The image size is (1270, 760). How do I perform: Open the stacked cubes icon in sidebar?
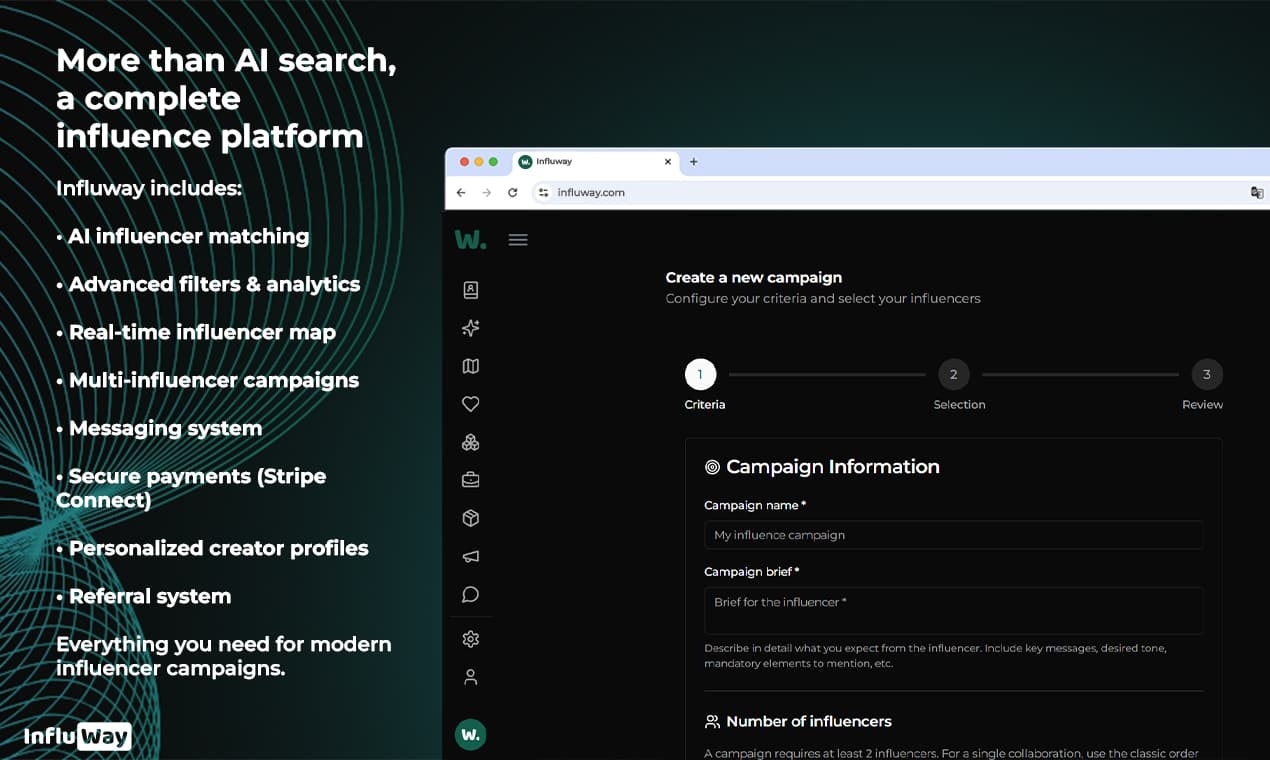(471, 442)
